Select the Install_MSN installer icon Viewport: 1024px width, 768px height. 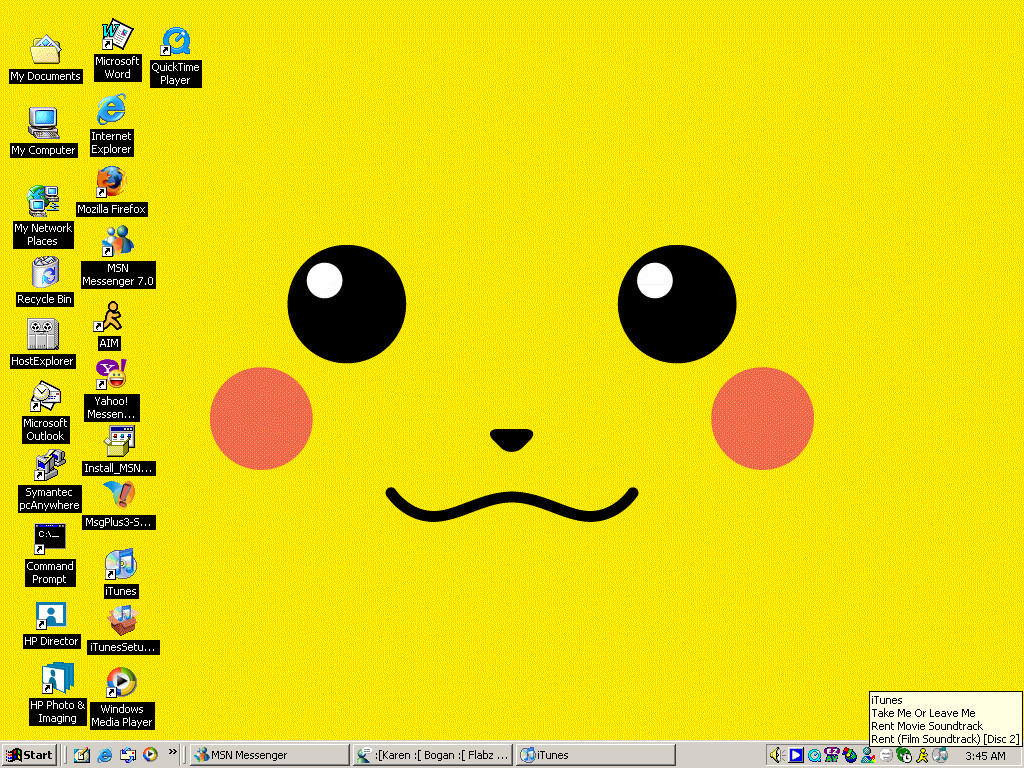[118, 450]
